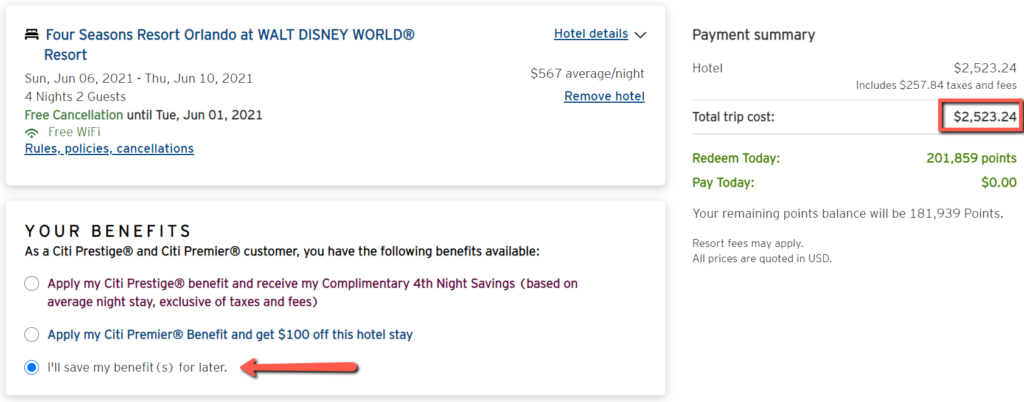1024x402 pixels.
Task: Expand the Hotel details chevron
Action: point(640,35)
